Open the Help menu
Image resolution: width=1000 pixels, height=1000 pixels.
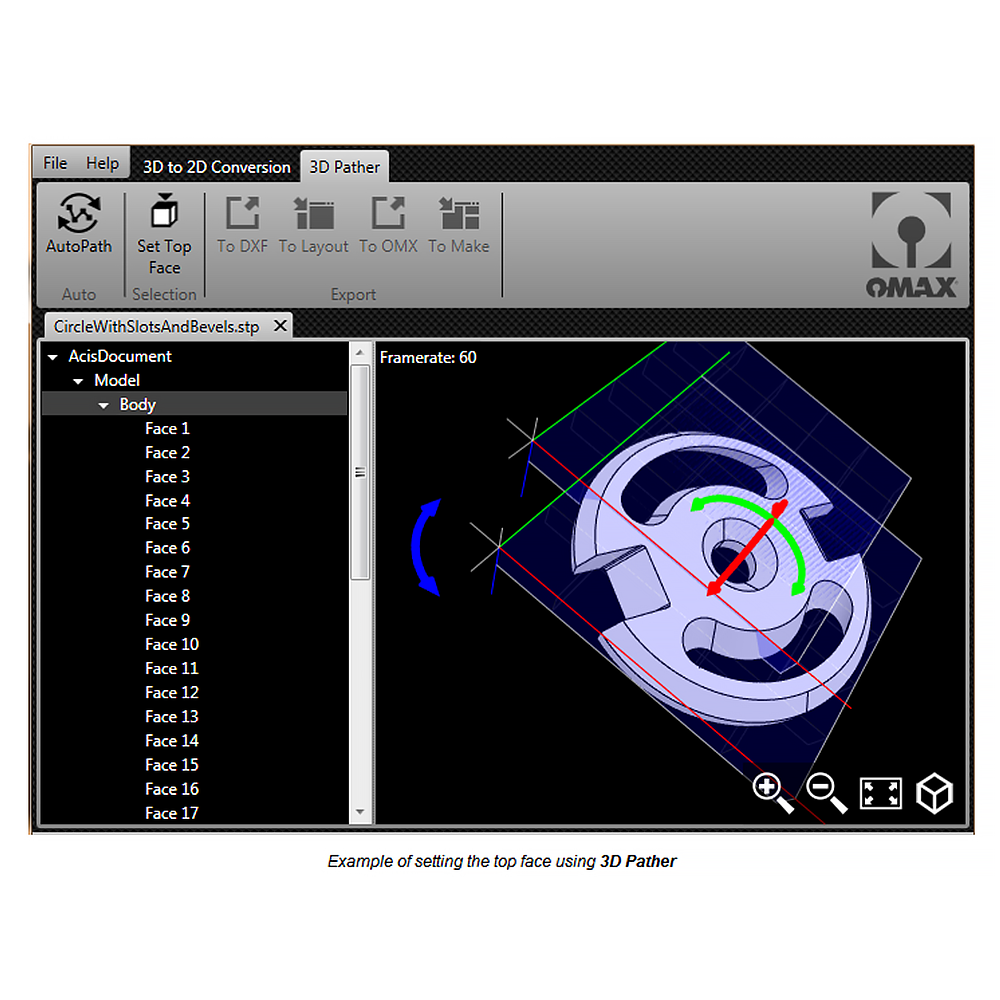click(x=102, y=163)
